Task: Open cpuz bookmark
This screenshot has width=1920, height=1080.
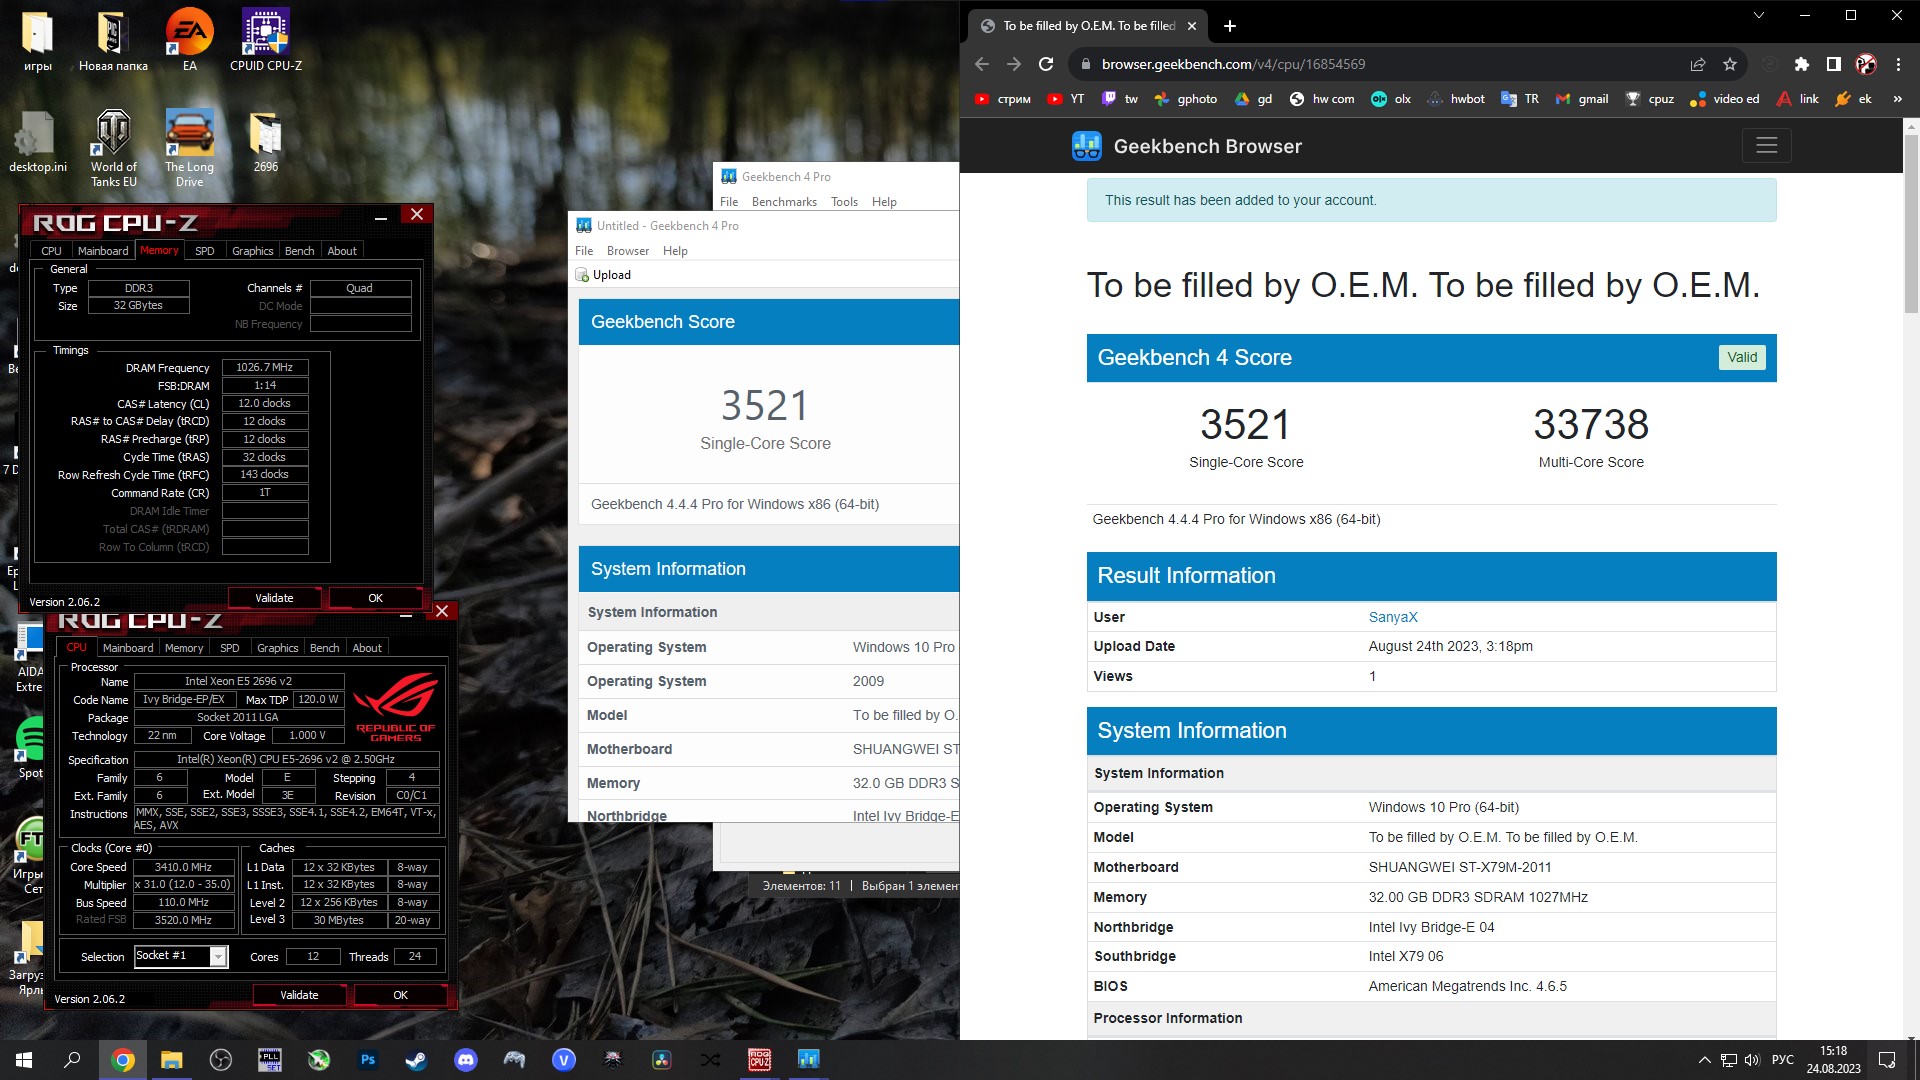Action: click(x=1650, y=99)
